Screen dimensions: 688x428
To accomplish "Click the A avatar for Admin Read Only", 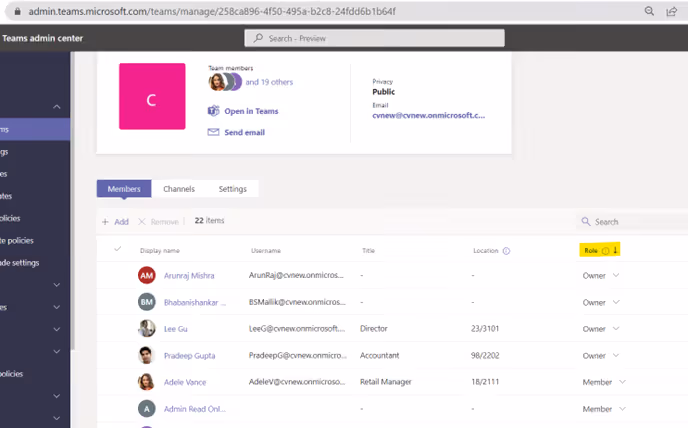I will coord(147,409).
